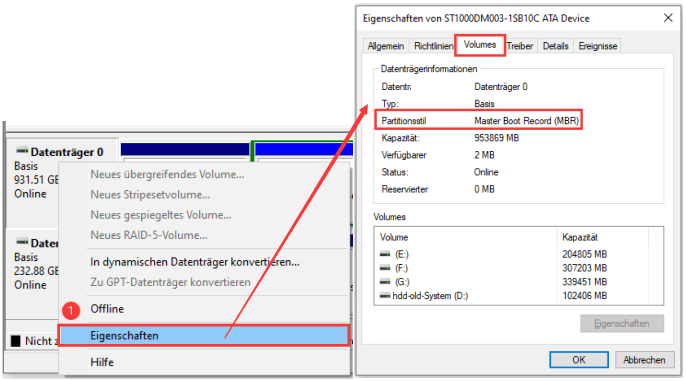Click the Abbrechen button
The height and width of the screenshot is (381, 686).
coord(644,360)
